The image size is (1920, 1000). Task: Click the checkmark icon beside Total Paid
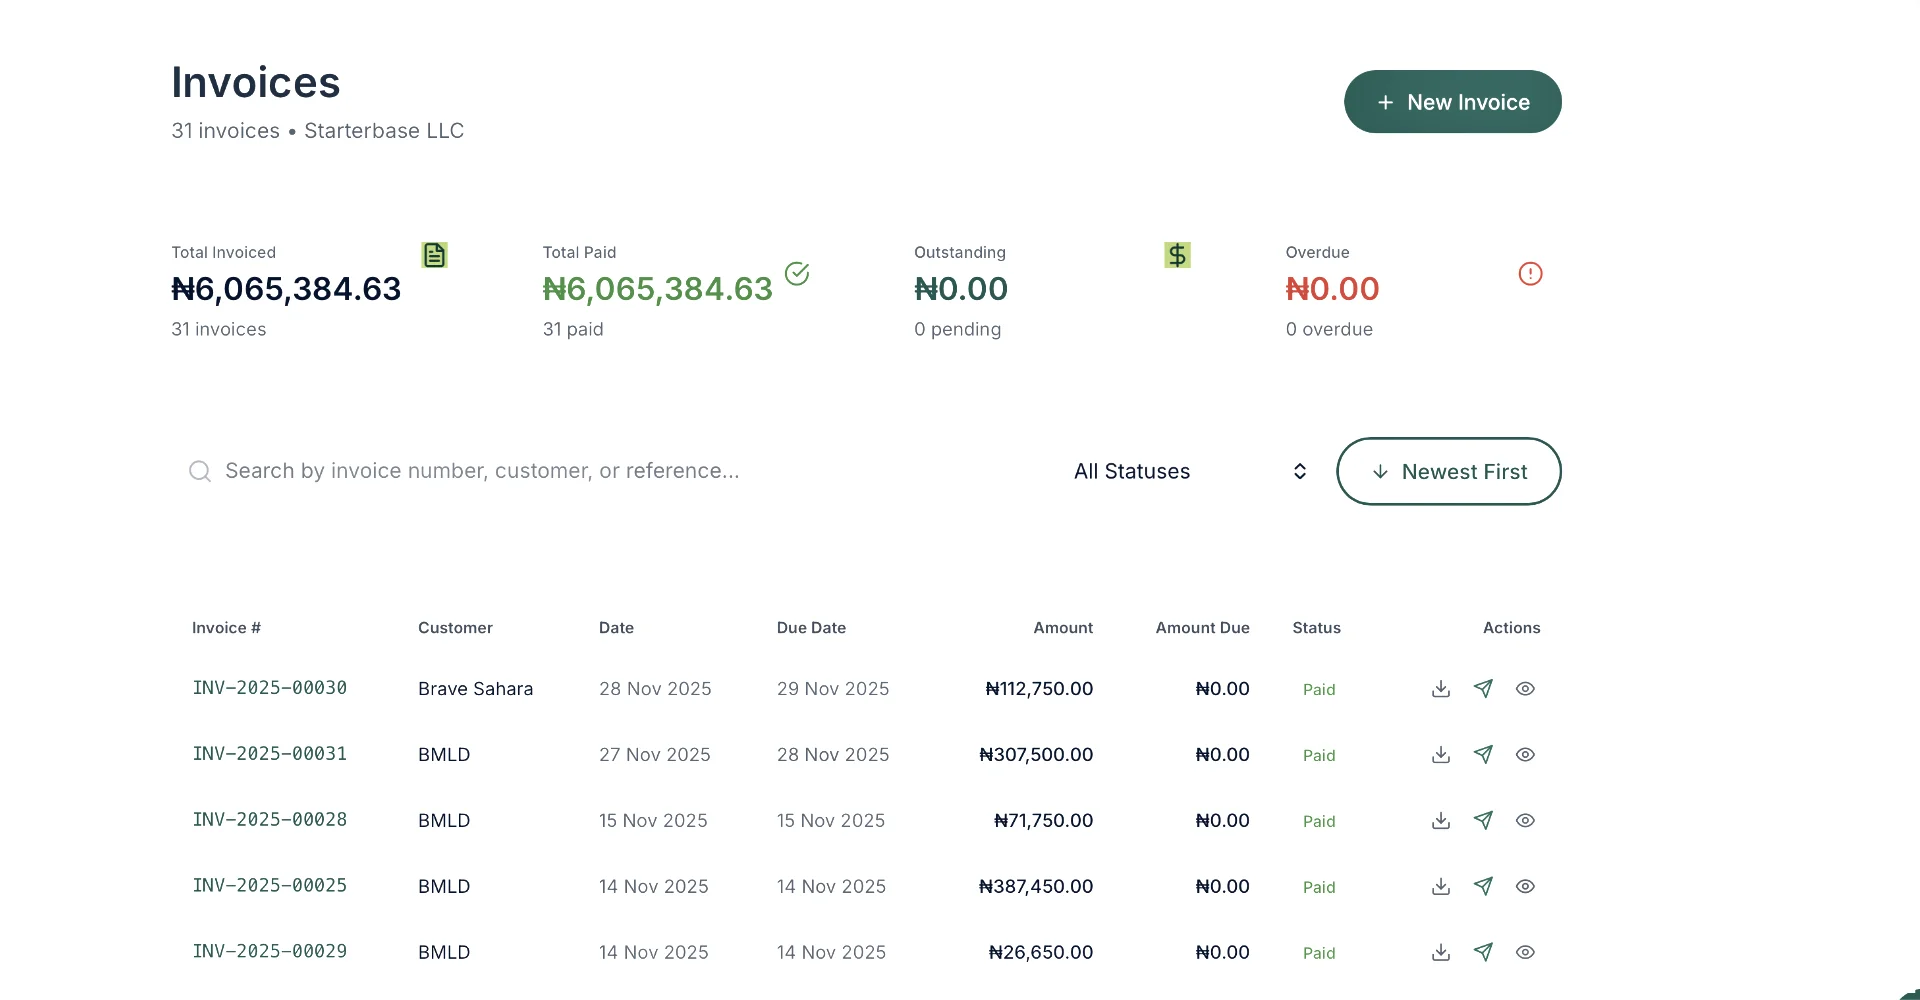[797, 273]
